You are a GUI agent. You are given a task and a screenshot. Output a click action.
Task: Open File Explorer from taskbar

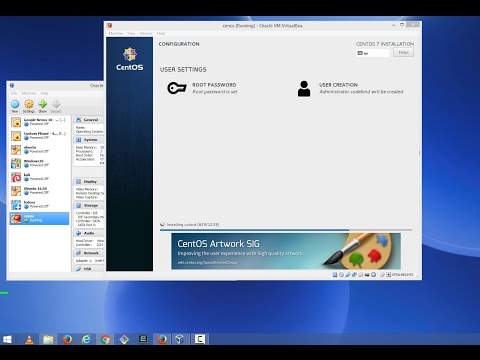coord(48,339)
